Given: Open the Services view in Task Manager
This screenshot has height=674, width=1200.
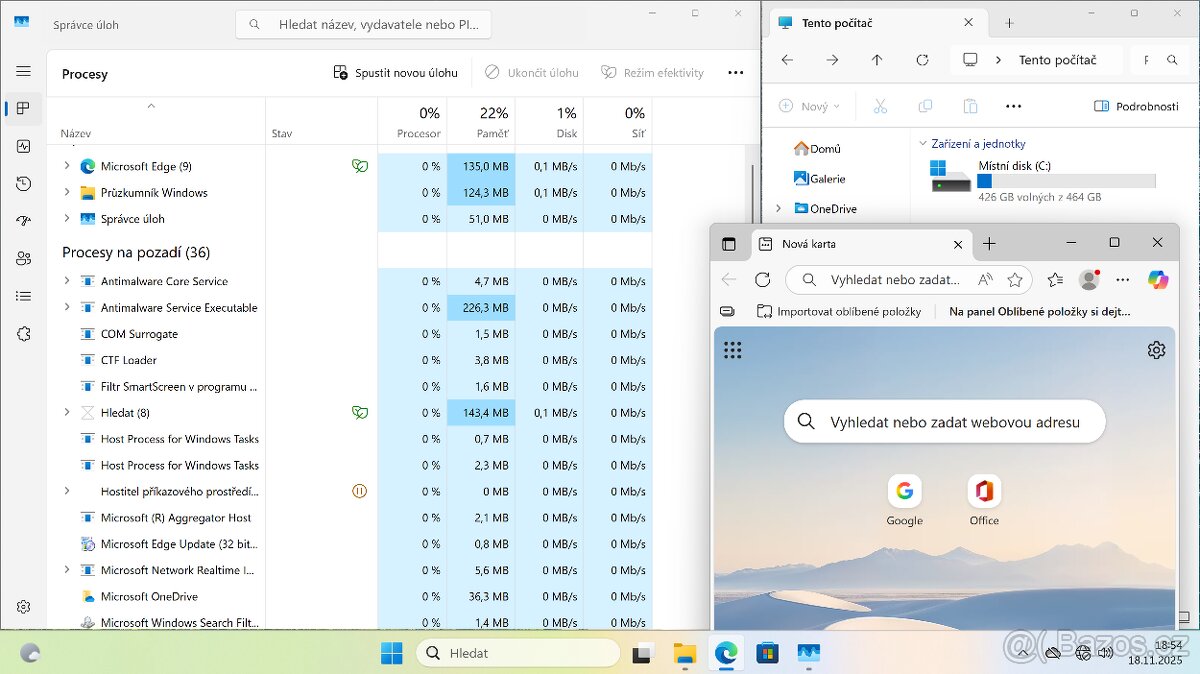Looking at the screenshot, I should click(23, 334).
